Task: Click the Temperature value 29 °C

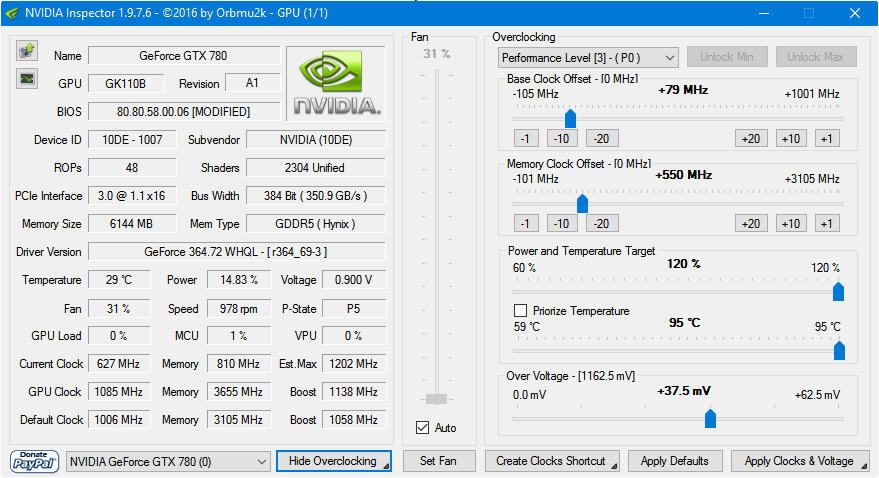Action: [x=119, y=280]
